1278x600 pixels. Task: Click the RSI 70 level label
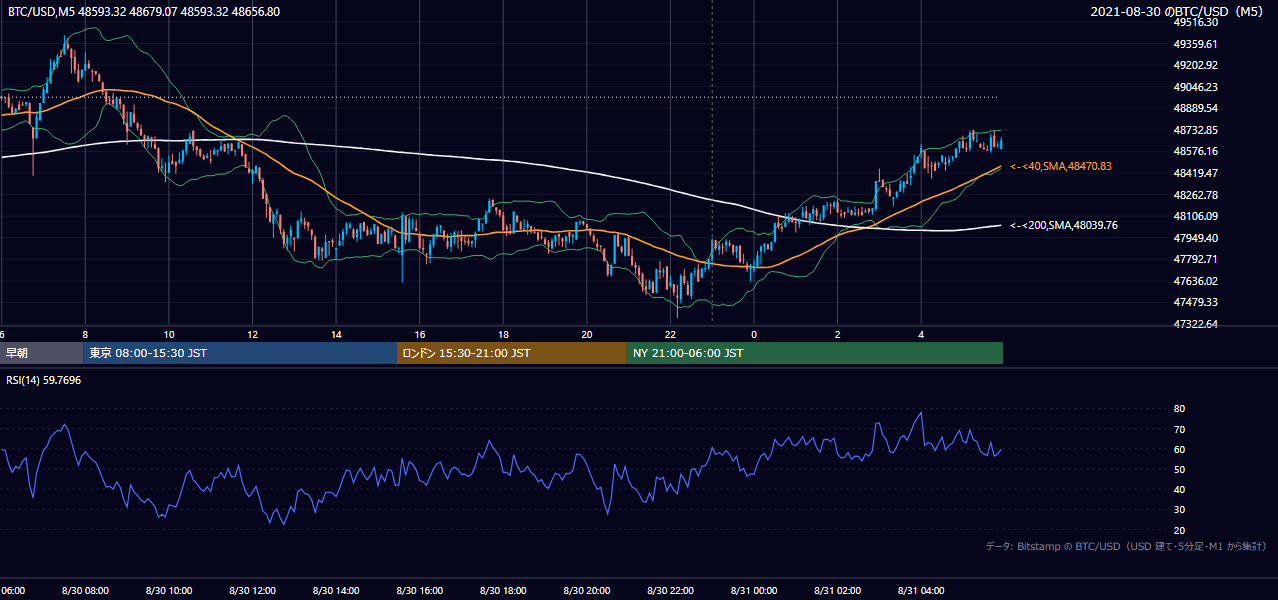(x=1179, y=429)
